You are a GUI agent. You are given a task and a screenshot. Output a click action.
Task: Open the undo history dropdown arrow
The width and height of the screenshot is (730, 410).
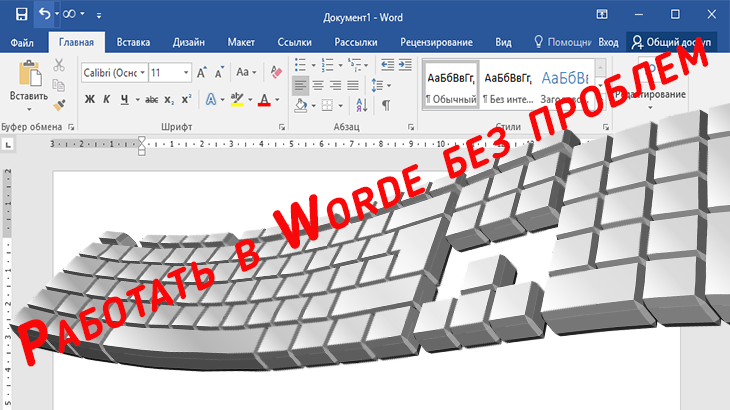click(x=57, y=14)
